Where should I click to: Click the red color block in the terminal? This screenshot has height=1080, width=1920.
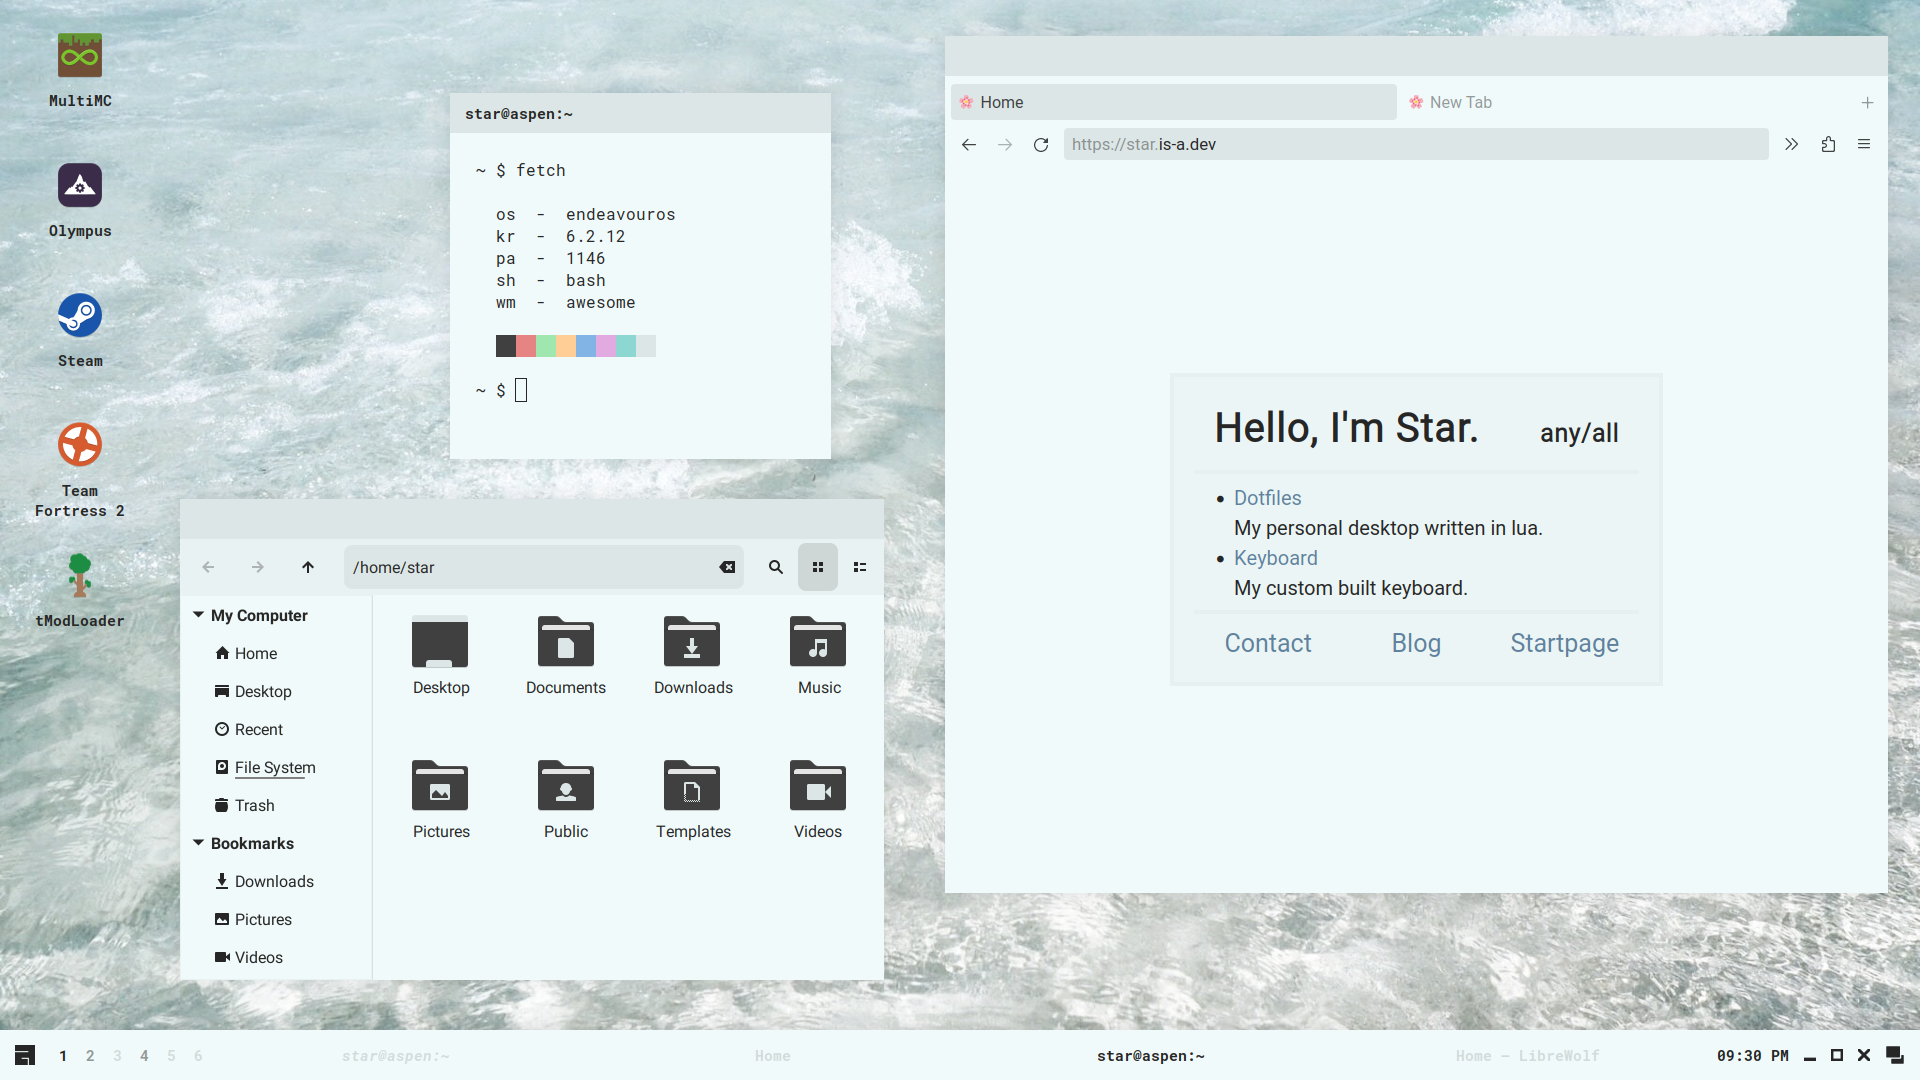click(526, 346)
